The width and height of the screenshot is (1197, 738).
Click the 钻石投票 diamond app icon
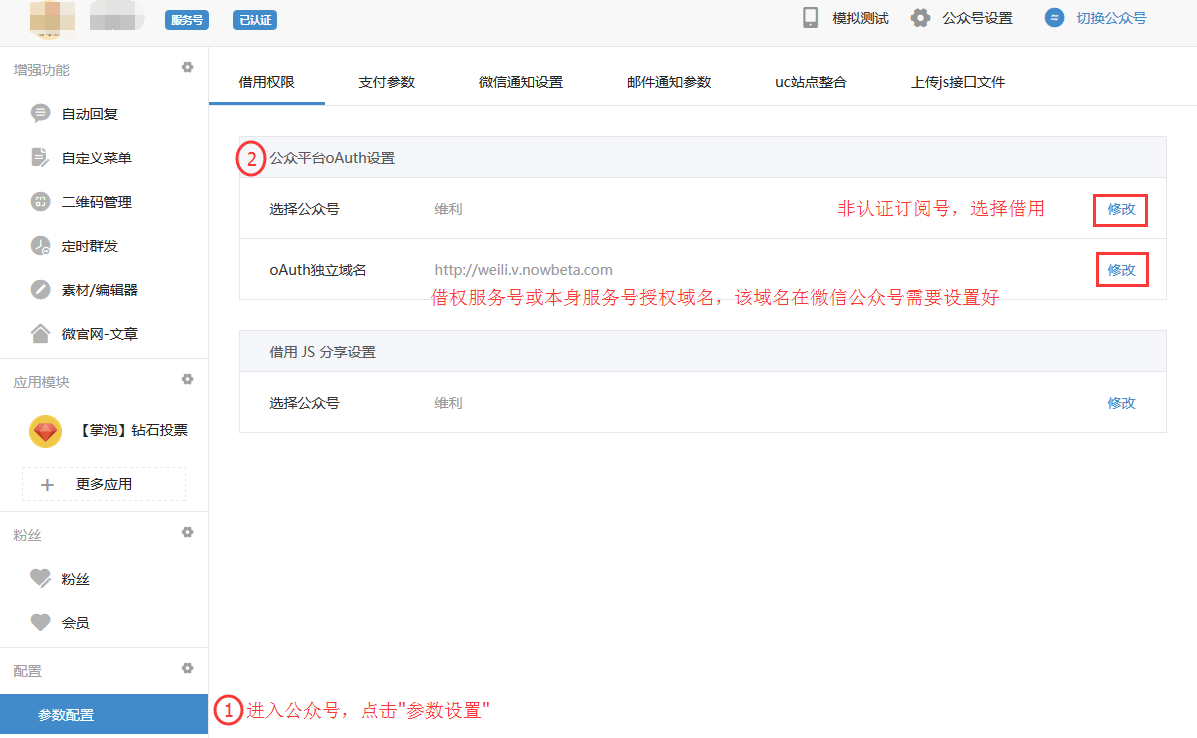[x=45, y=431]
